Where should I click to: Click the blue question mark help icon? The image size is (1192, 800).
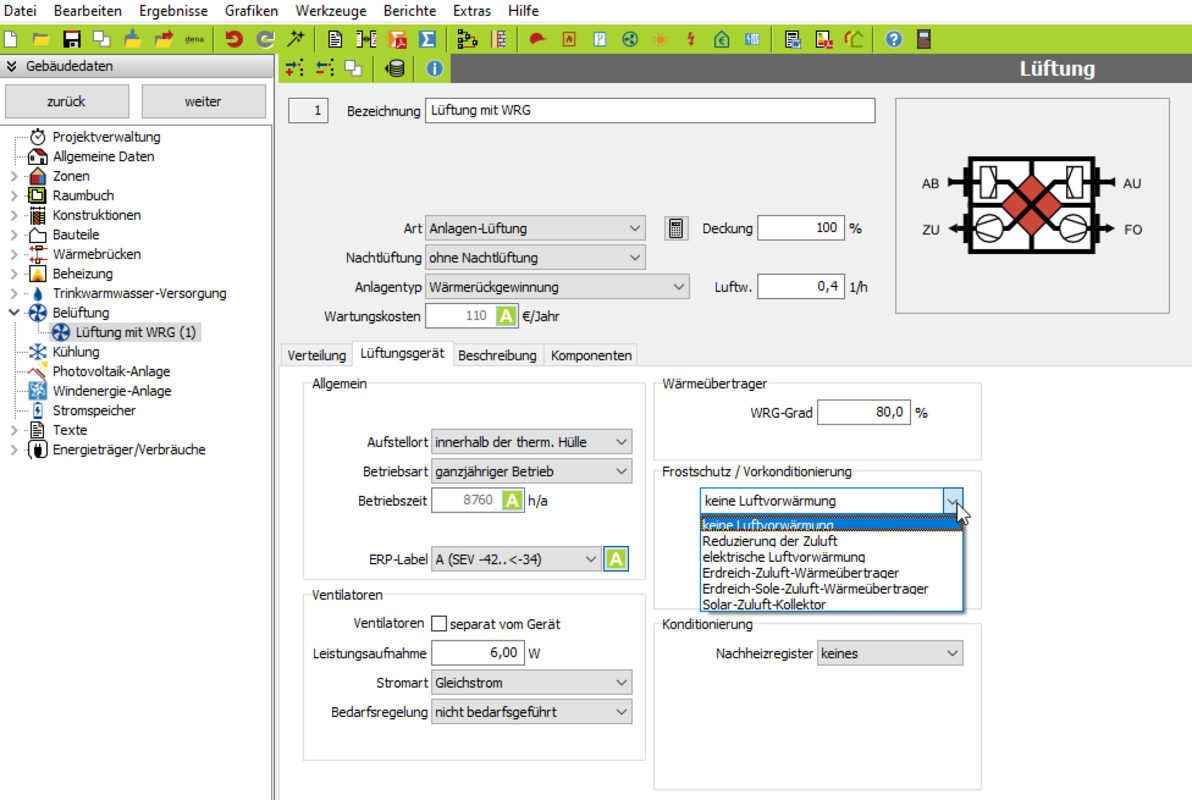(x=893, y=39)
